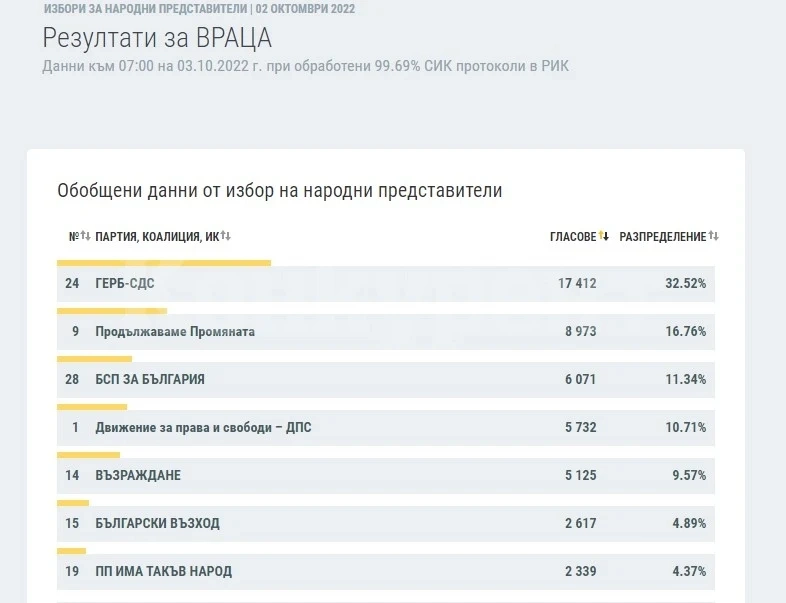Screen dimensions: 786x603
Task: Sort by share using the РАЗПРЕДЕЛЕНИЕ arrows
Action: (x=713, y=236)
